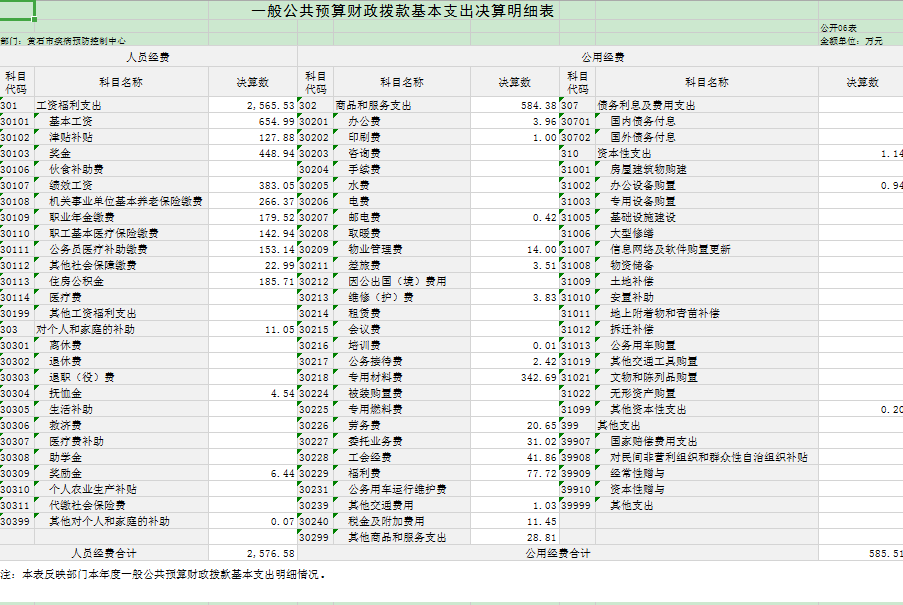Select the 办公设备购置 cell
The width and height of the screenshot is (903, 605).
pos(642,185)
